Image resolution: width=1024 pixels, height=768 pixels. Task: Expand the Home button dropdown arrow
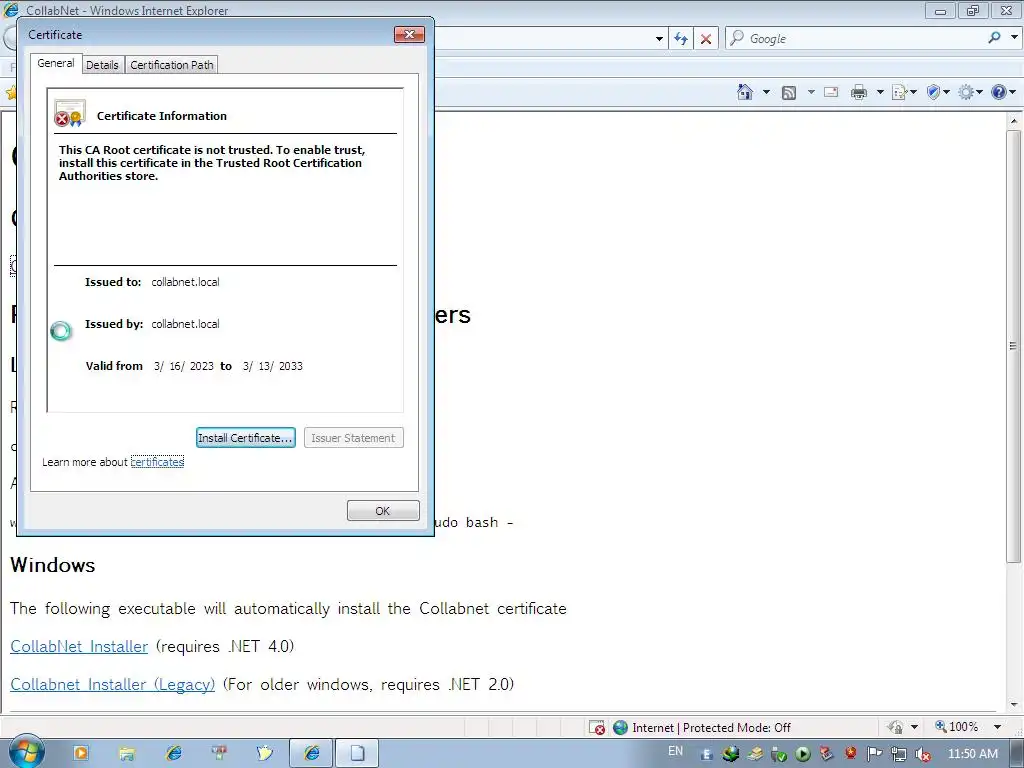(766, 92)
